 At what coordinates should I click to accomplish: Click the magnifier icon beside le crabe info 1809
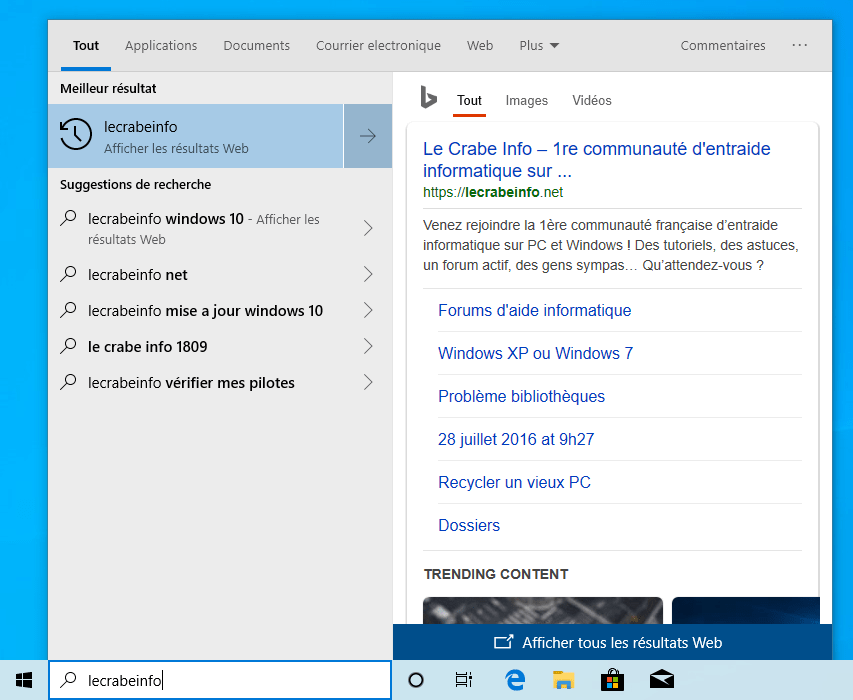69,345
